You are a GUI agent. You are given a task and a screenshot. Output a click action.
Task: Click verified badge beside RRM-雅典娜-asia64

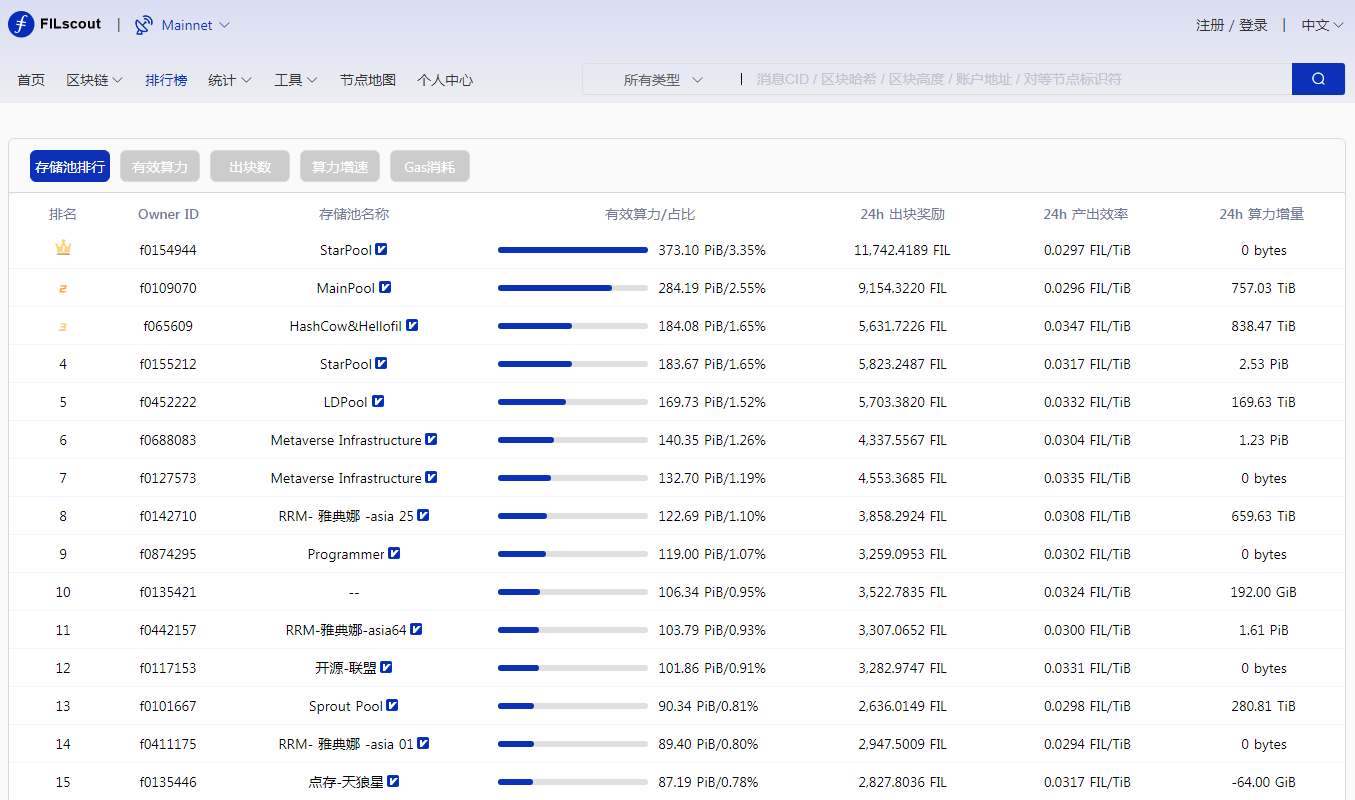[x=416, y=629]
